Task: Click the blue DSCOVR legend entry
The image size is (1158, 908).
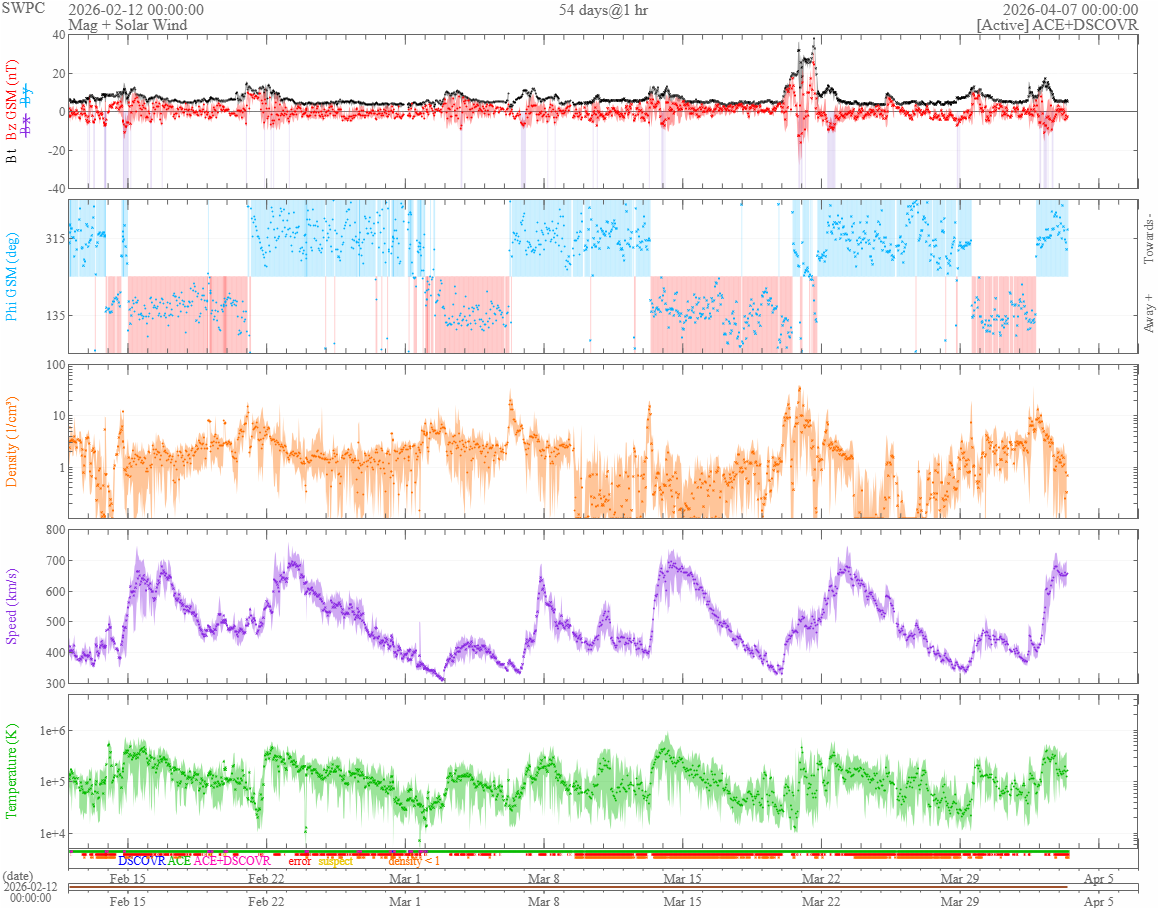Action: (x=141, y=860)
